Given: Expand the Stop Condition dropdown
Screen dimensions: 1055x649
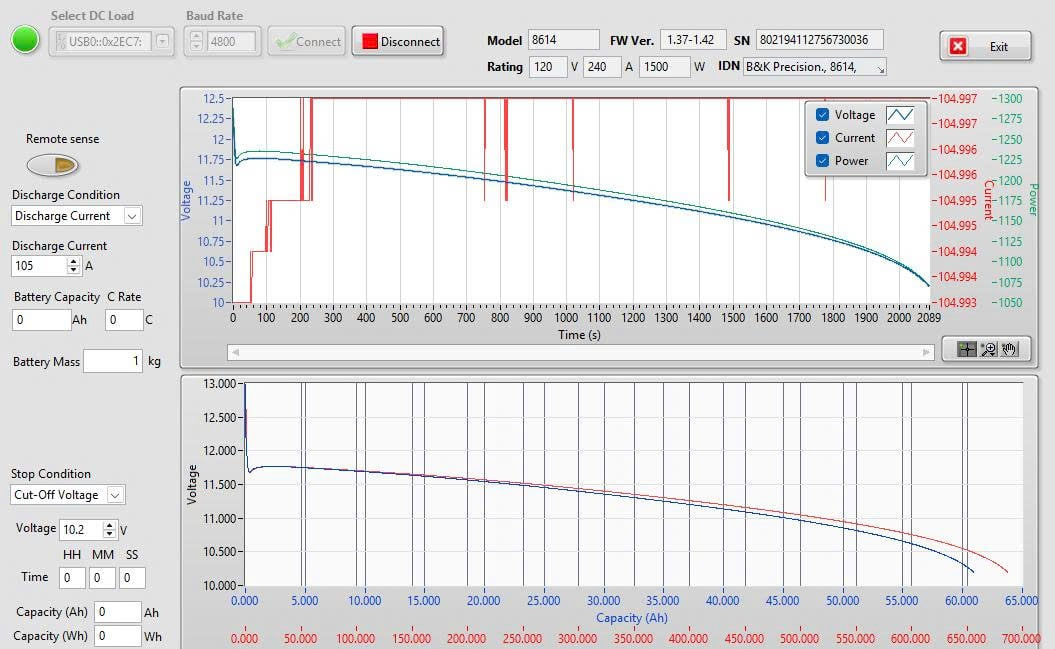Looking at the screenshot, I should coord(115,495).
